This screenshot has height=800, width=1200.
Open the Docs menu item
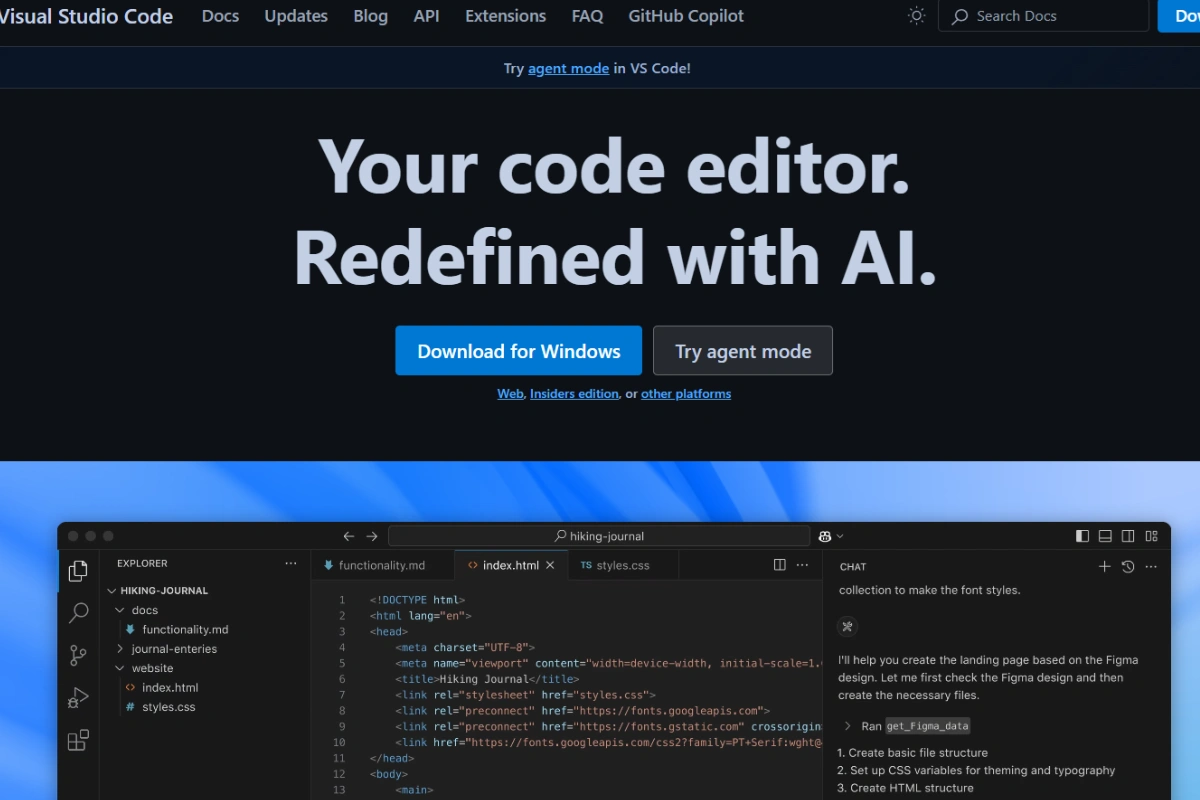tap(220, 16)
